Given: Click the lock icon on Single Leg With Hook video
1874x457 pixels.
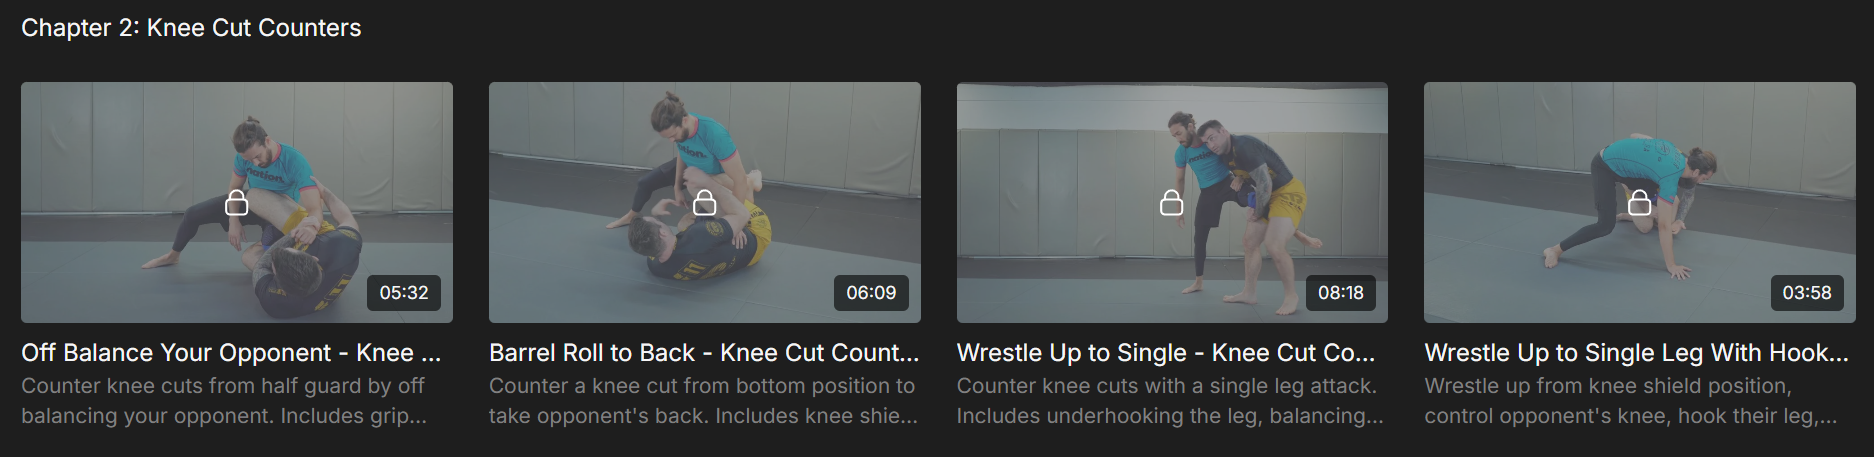Looking at the screenshot, I should (x=1640, y=203).
